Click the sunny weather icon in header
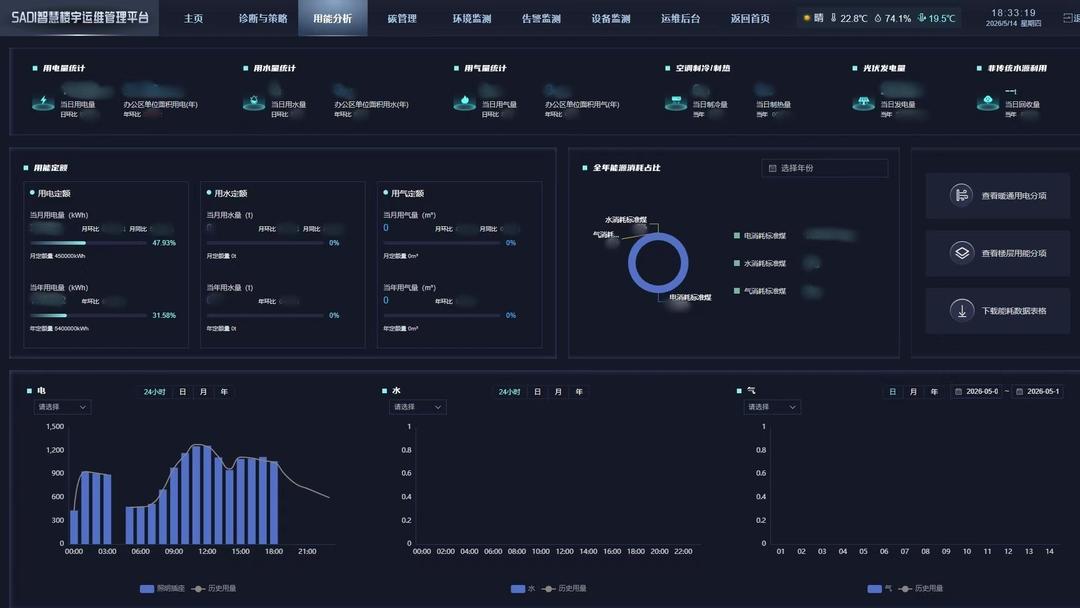1080x608 pixels. [x=807, y=18]
